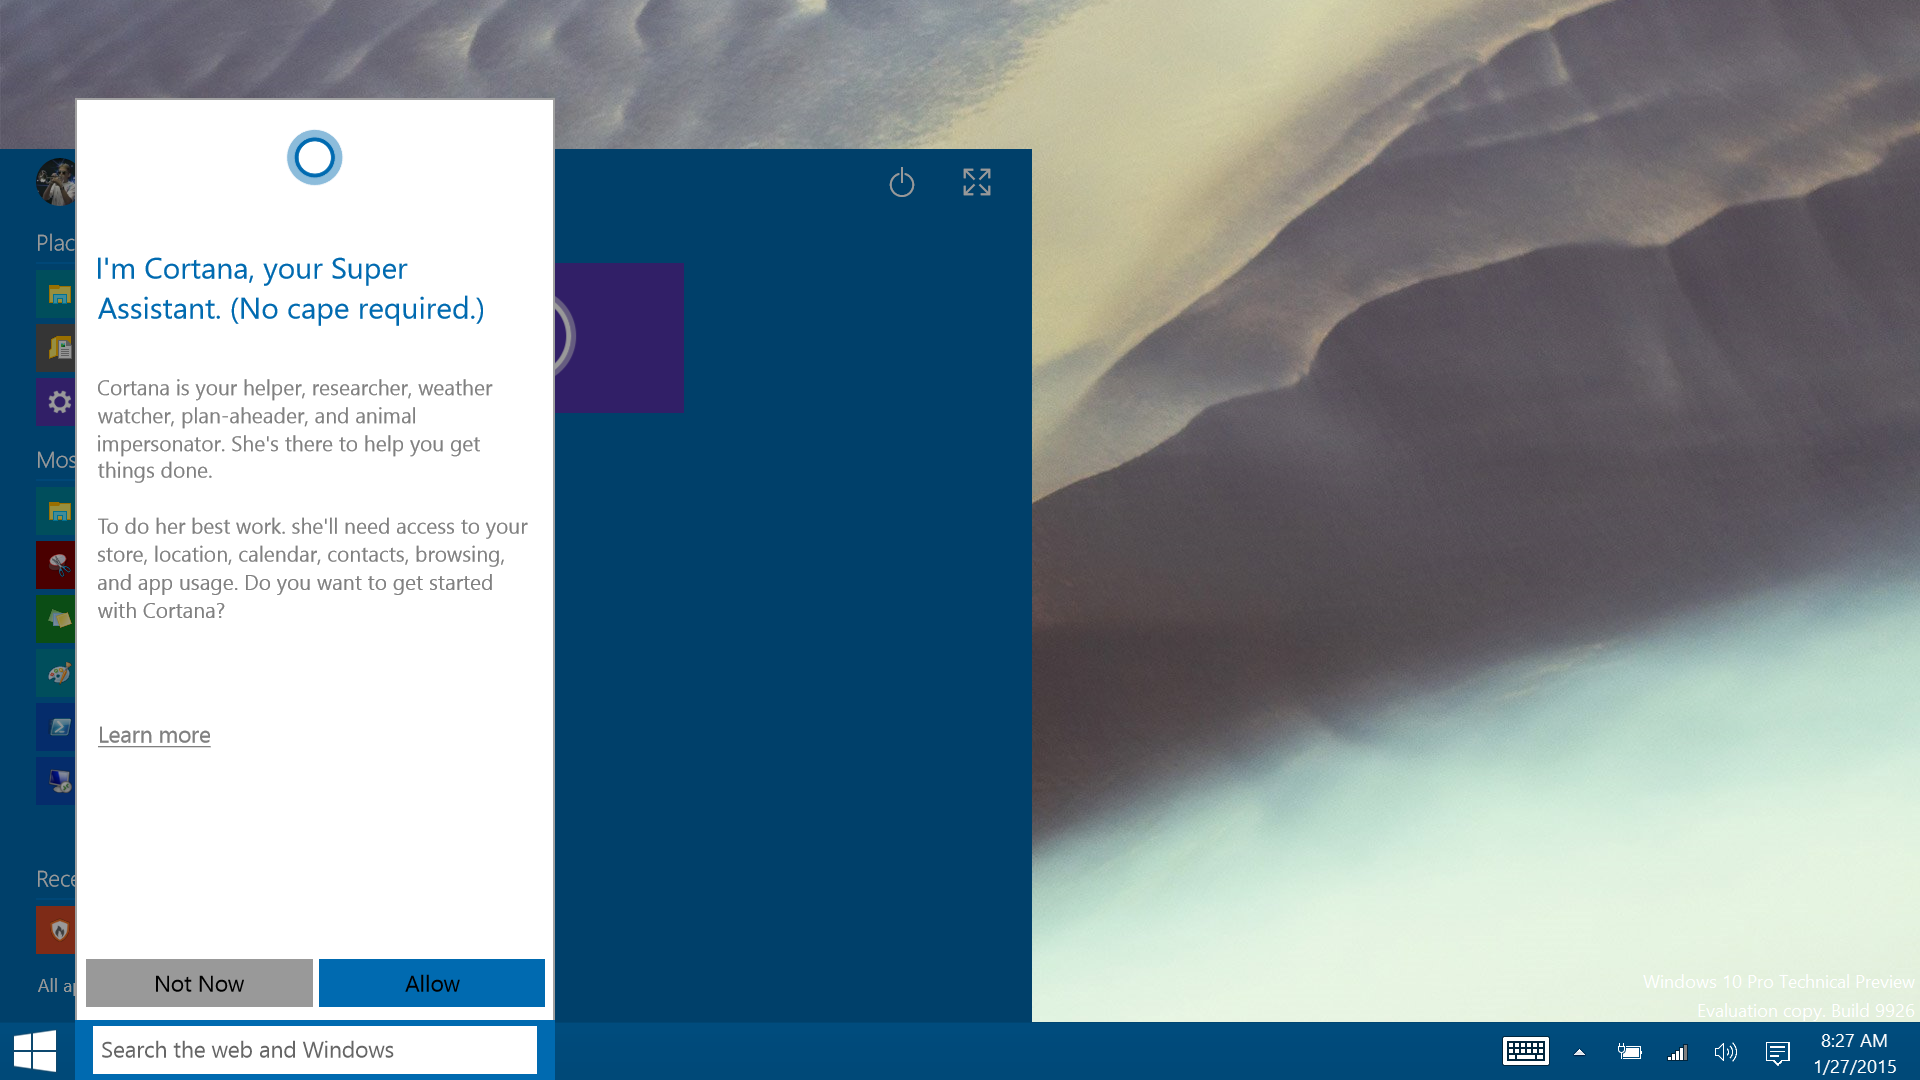1920x1080 pixels.
Task: Open Documents folder icon under Places
Action: pyautogui.click(x=56, y=348)
